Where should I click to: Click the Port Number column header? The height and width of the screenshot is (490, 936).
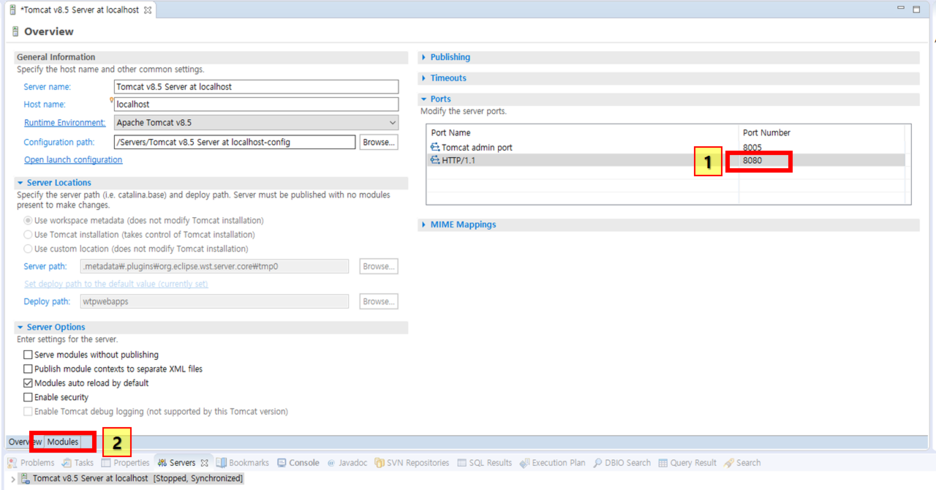pyautogui.click(x=766, y=132)
